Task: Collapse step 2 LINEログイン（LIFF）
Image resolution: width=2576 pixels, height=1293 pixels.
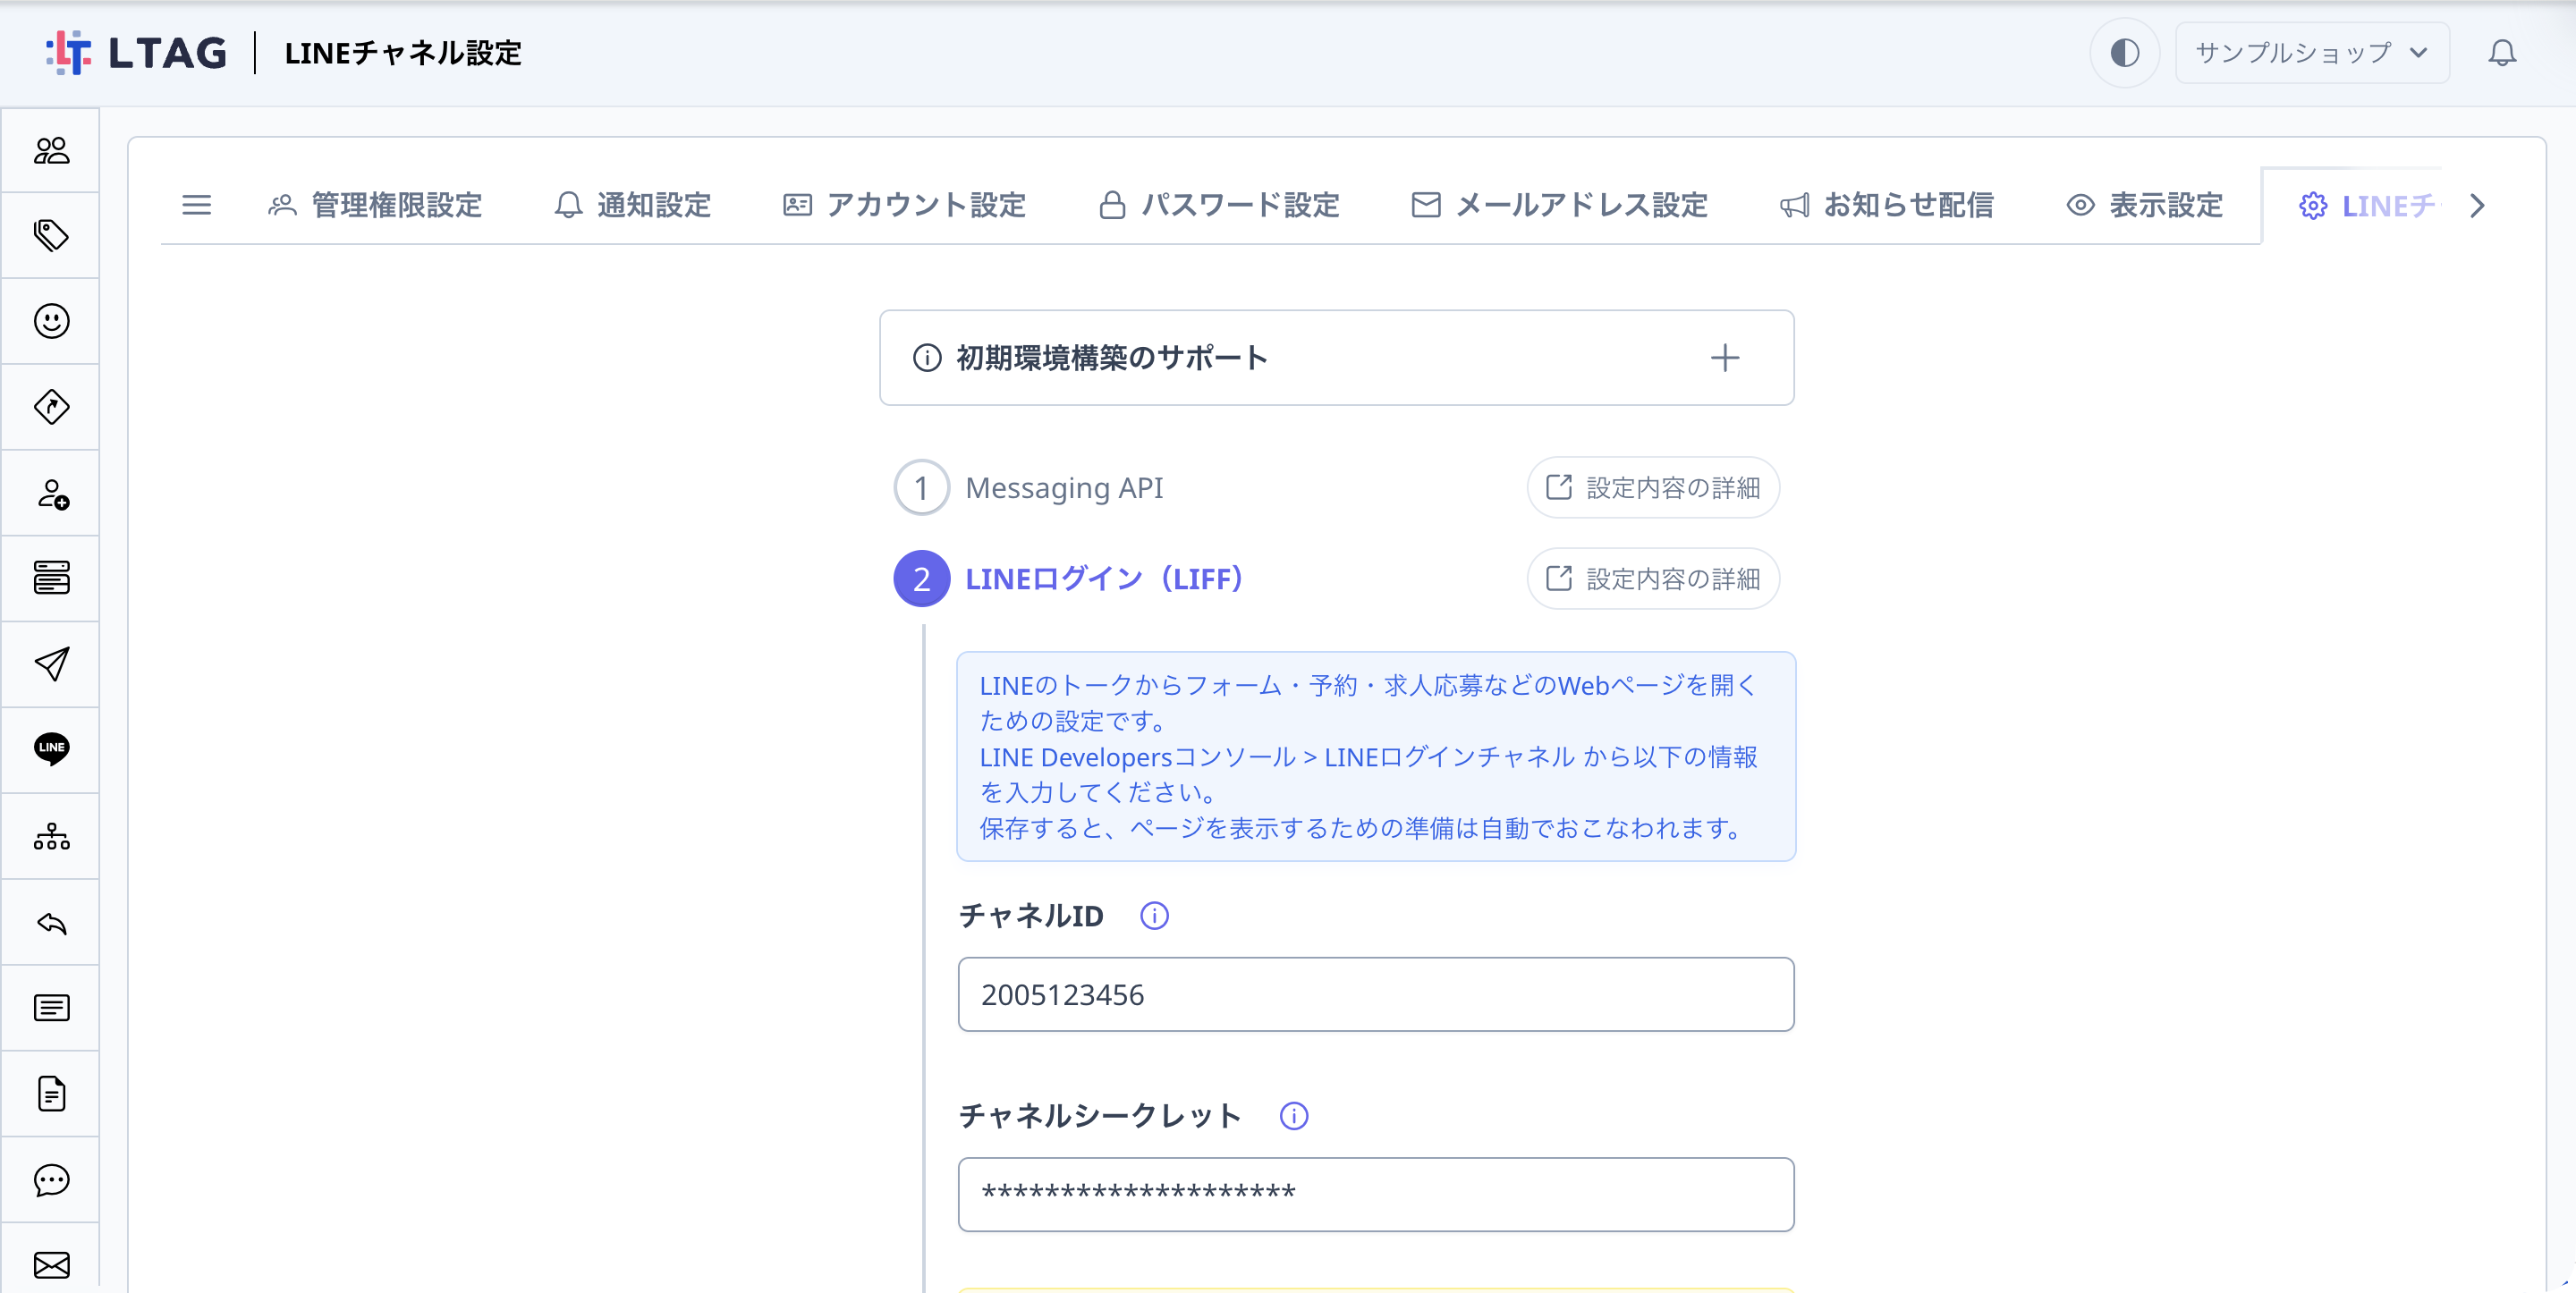Action: pyautogui.click(x=1069, y=578)
